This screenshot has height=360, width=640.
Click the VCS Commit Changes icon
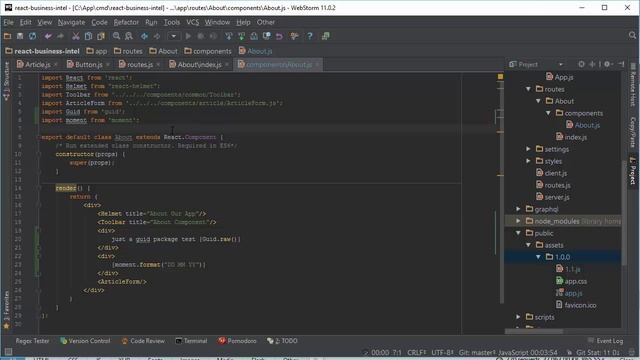click(241, 36)
